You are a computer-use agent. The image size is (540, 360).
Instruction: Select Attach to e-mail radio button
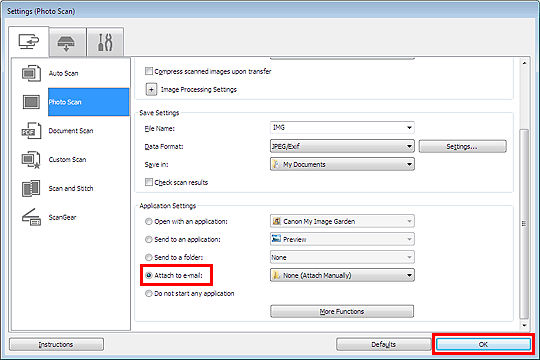click(148, 276)
